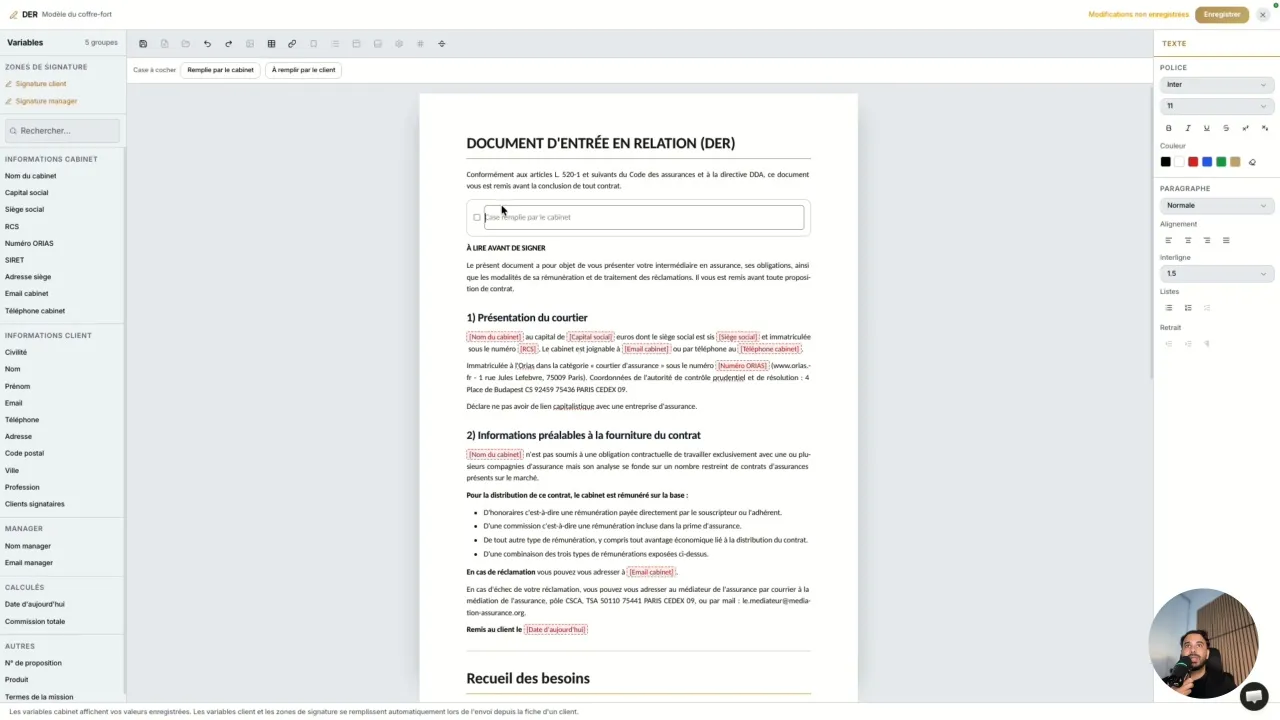Viewport: 1280px width, 720px height.
Task: Insert a bulleted list
Action: coord(1168,308)
